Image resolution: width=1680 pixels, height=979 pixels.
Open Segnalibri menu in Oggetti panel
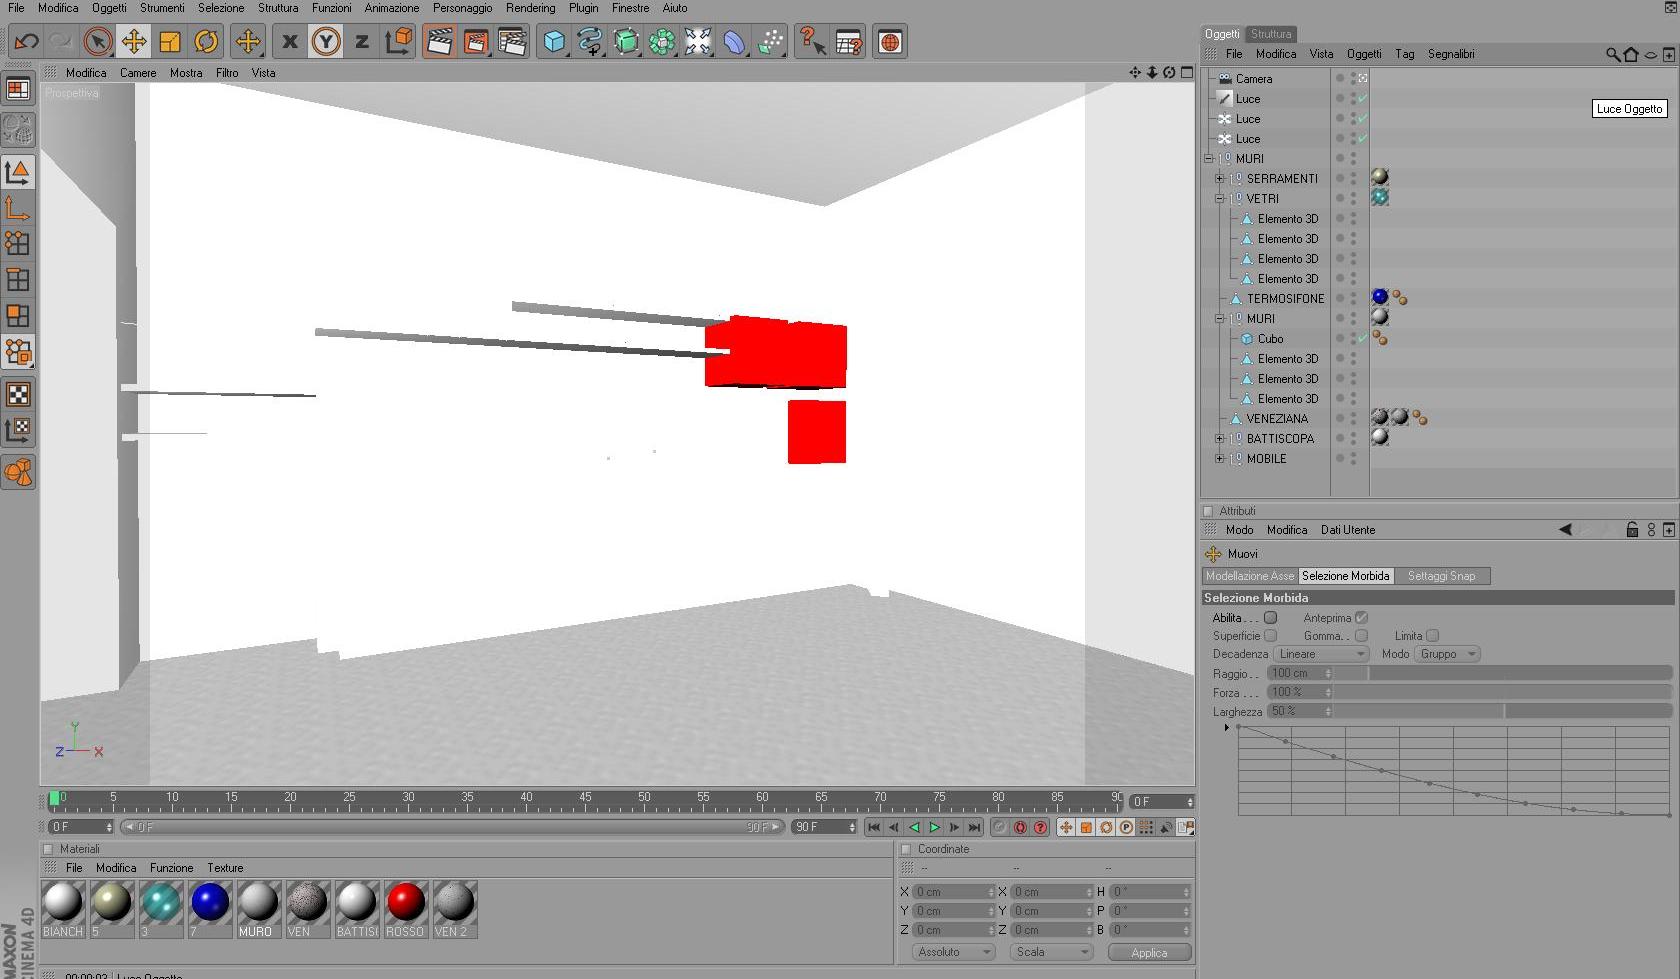coord(1451,54)
